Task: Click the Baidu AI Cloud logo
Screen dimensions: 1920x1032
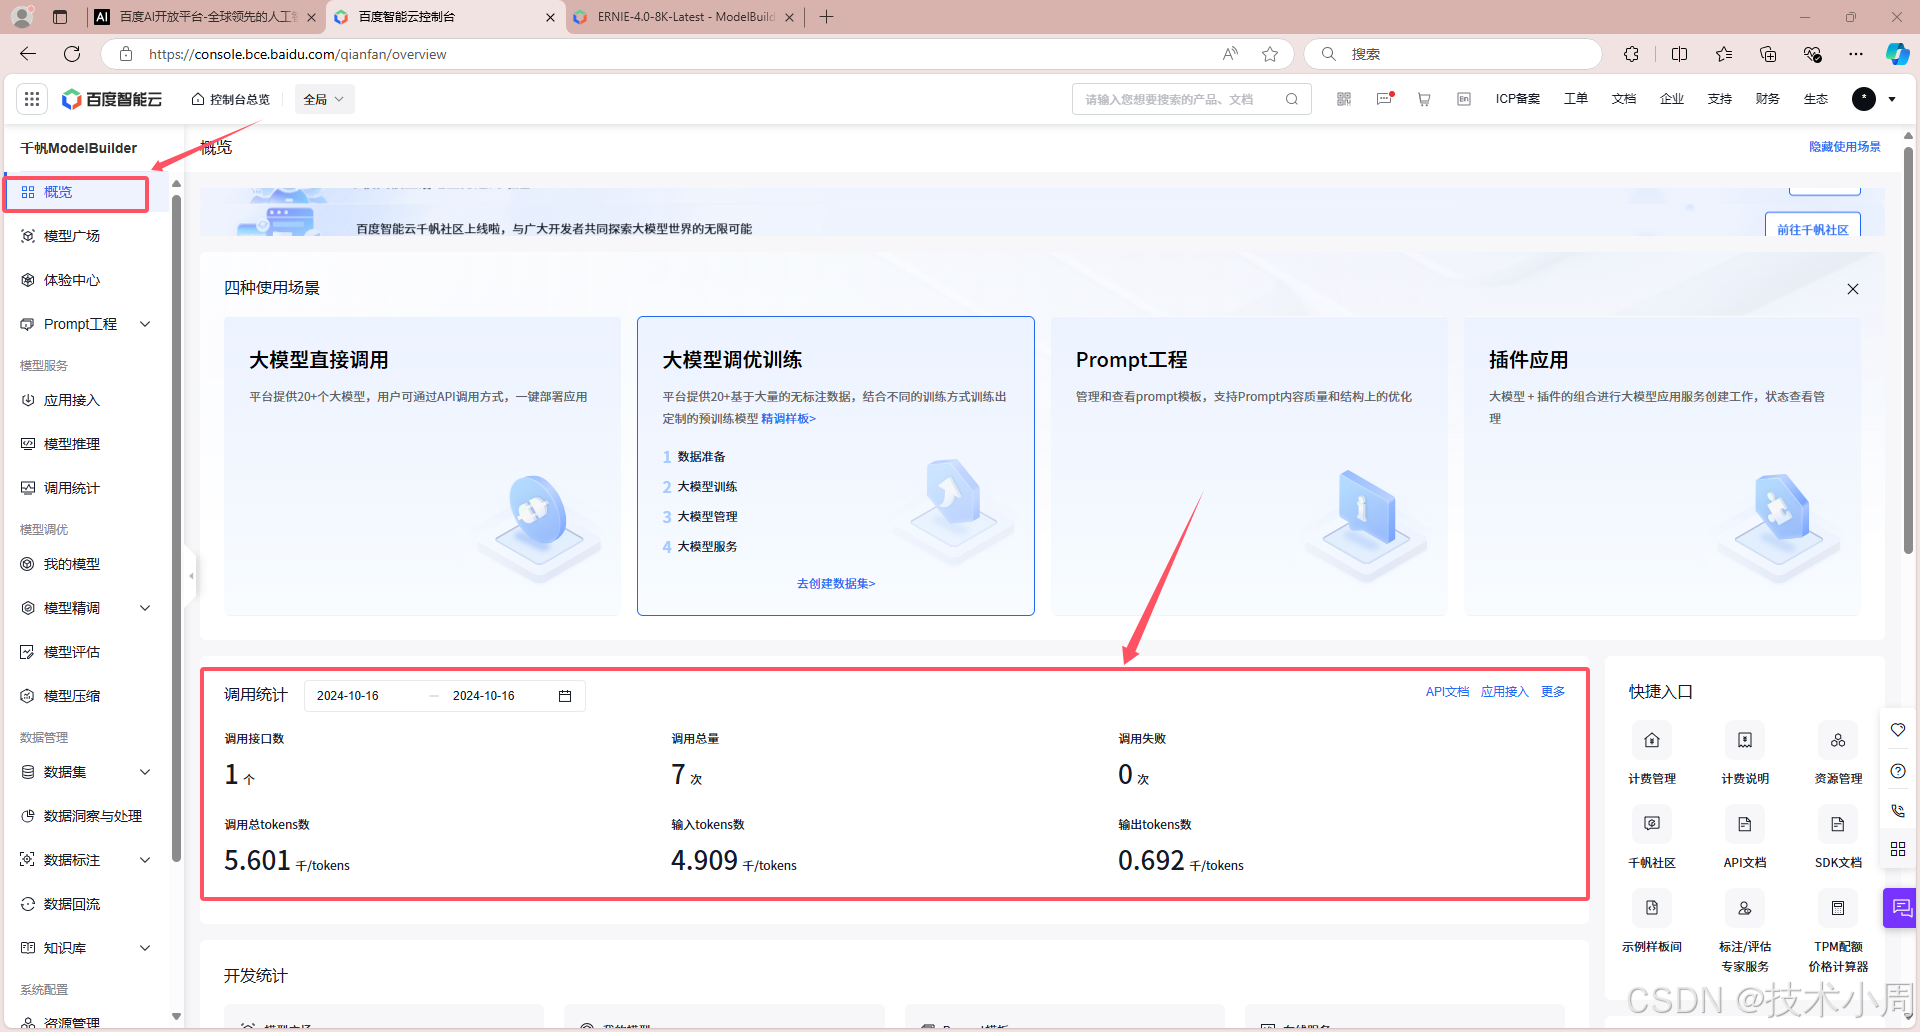Action: (112, 99)
